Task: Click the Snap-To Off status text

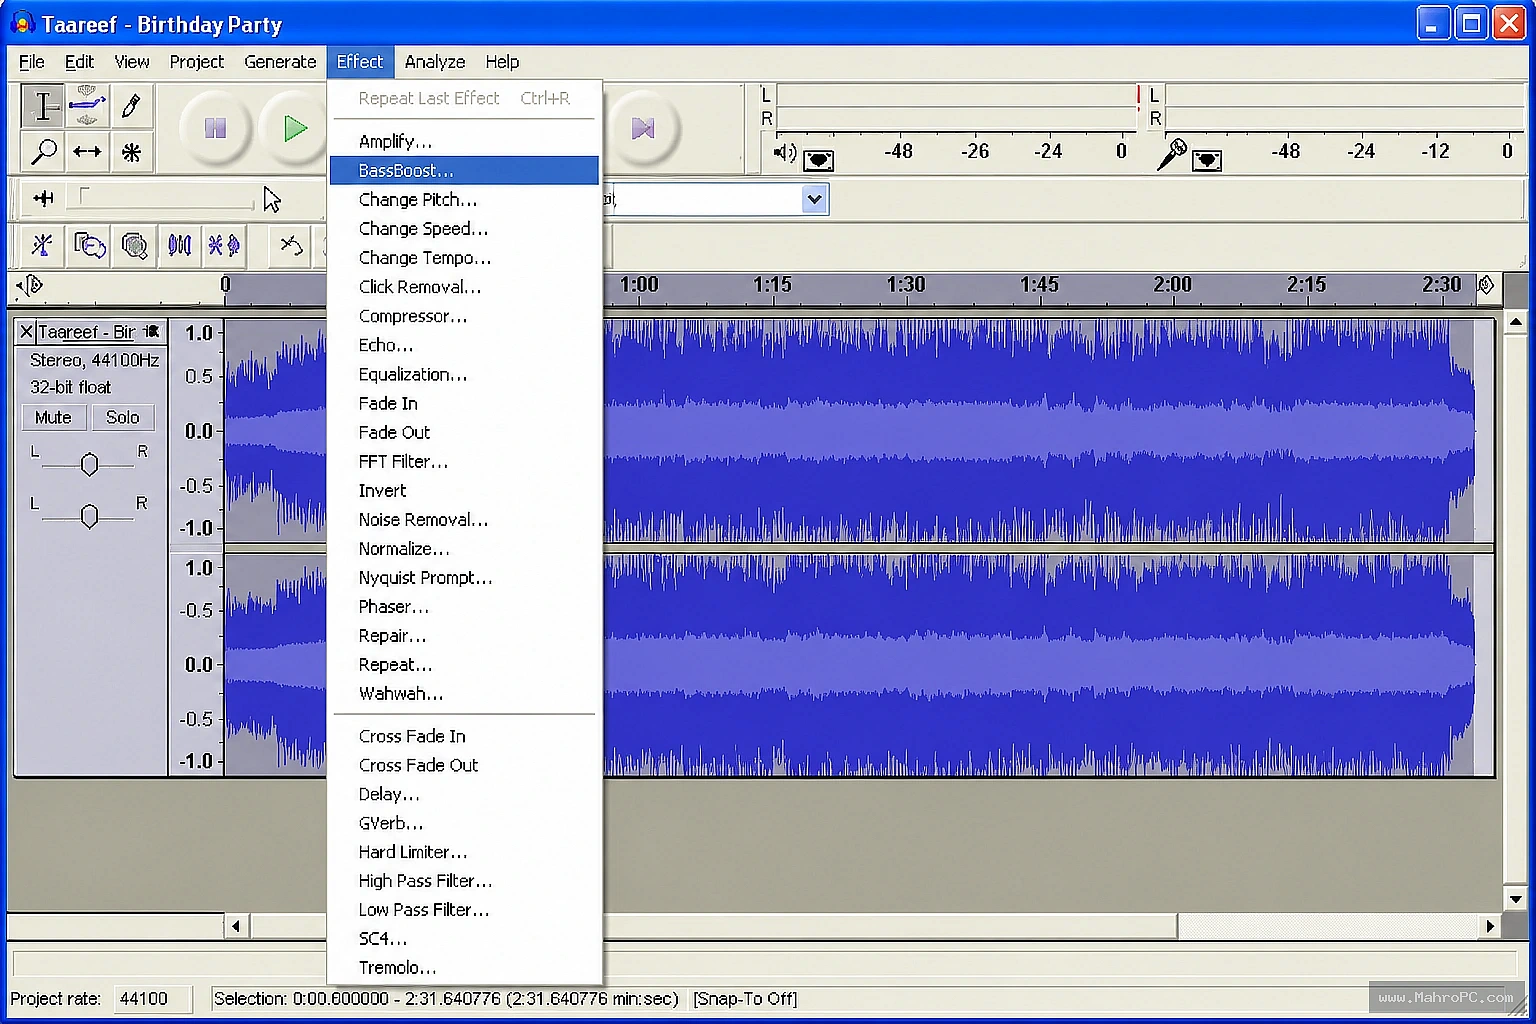Action: 745,999
